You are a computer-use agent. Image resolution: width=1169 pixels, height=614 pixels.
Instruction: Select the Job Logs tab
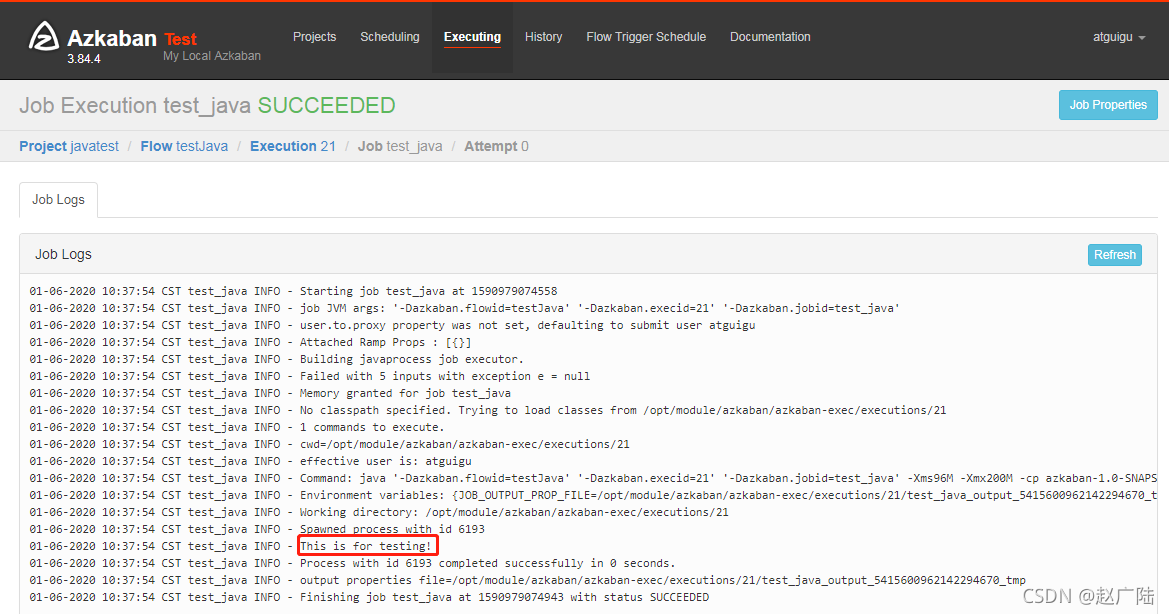click(x=58, y=200)
